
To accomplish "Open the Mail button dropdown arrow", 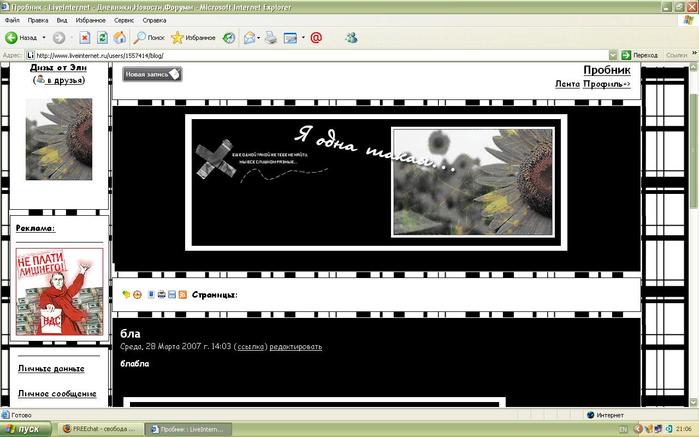I will (259, 38).
